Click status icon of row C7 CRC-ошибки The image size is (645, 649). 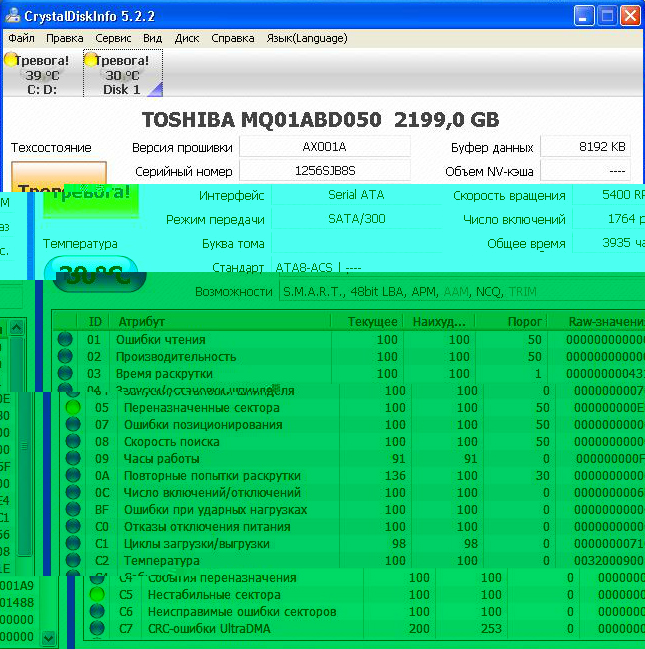(97, 628)
